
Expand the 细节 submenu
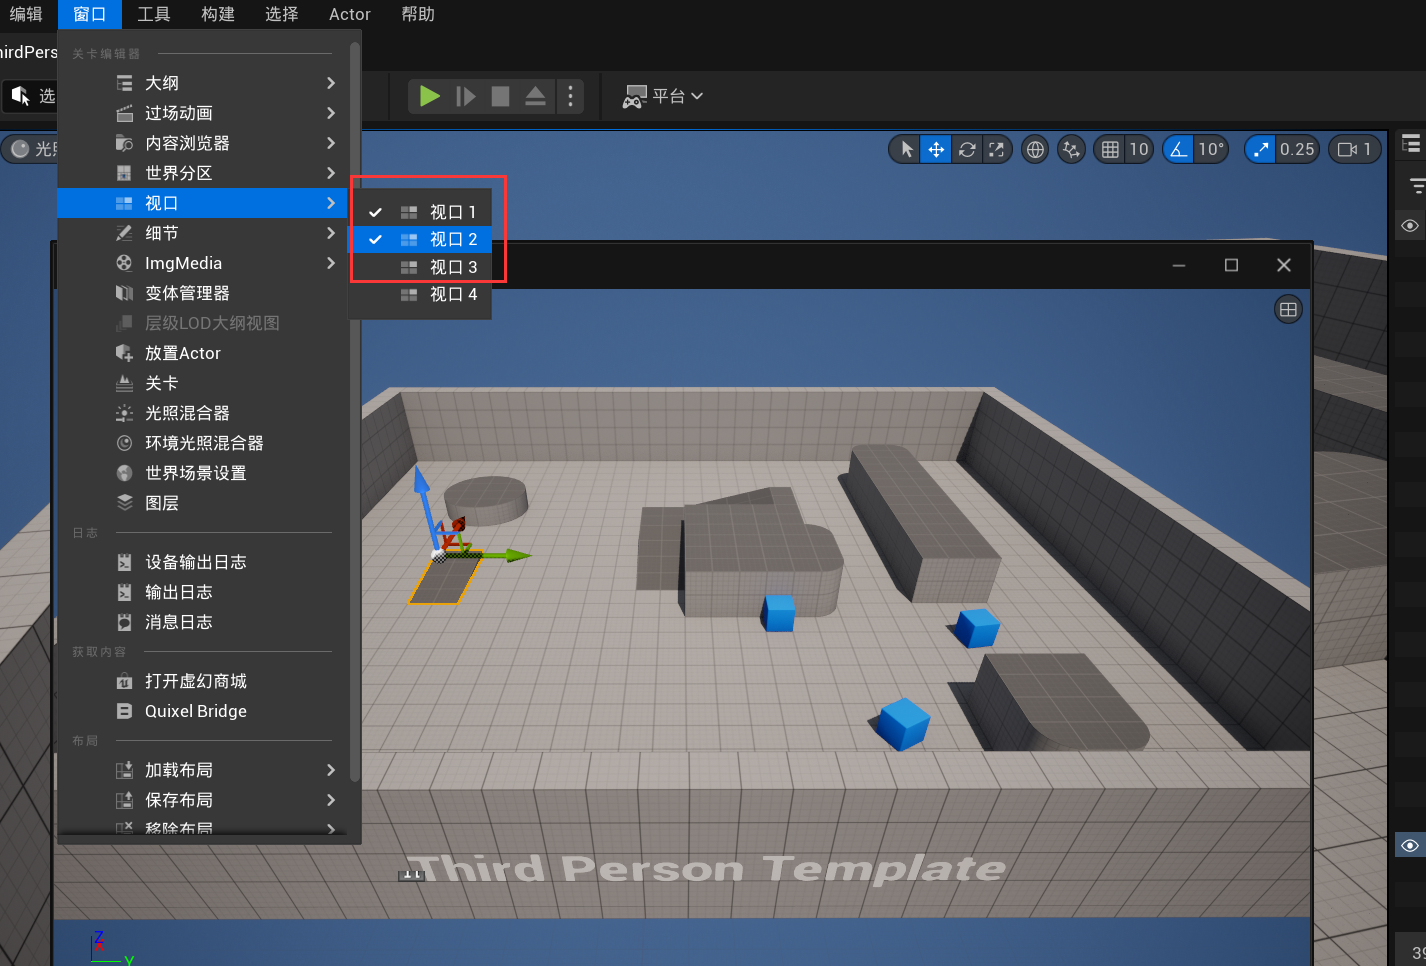coord(203,233)
